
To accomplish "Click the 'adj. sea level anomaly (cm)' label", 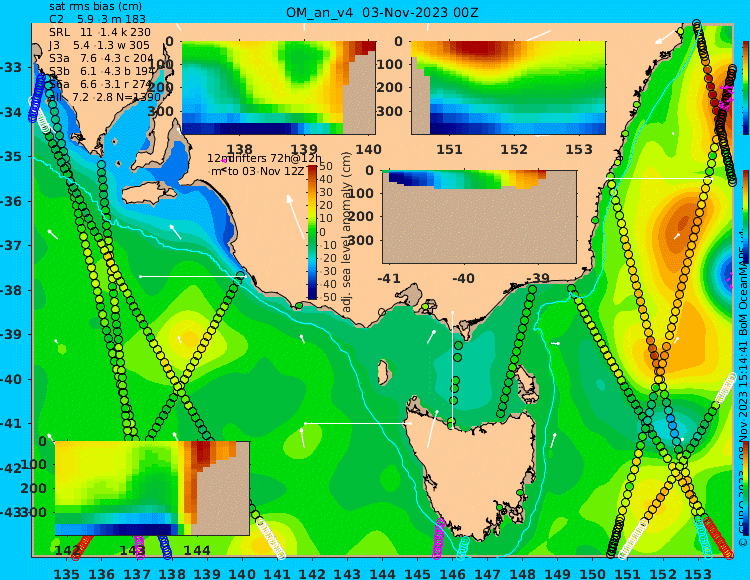I will pos(347,232).
